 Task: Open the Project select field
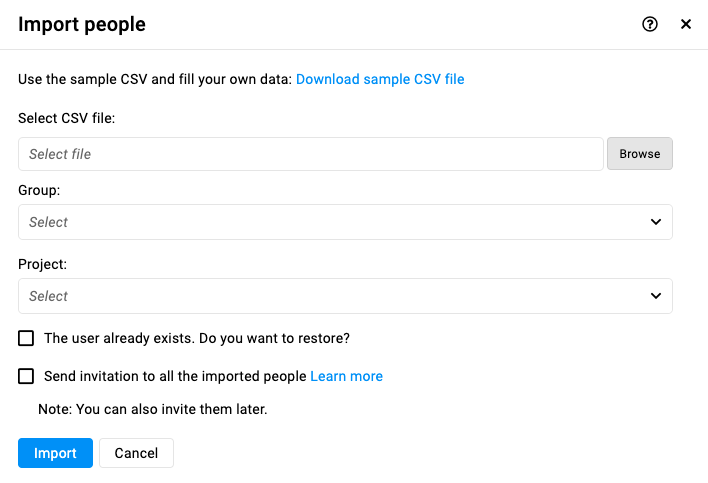345,296
